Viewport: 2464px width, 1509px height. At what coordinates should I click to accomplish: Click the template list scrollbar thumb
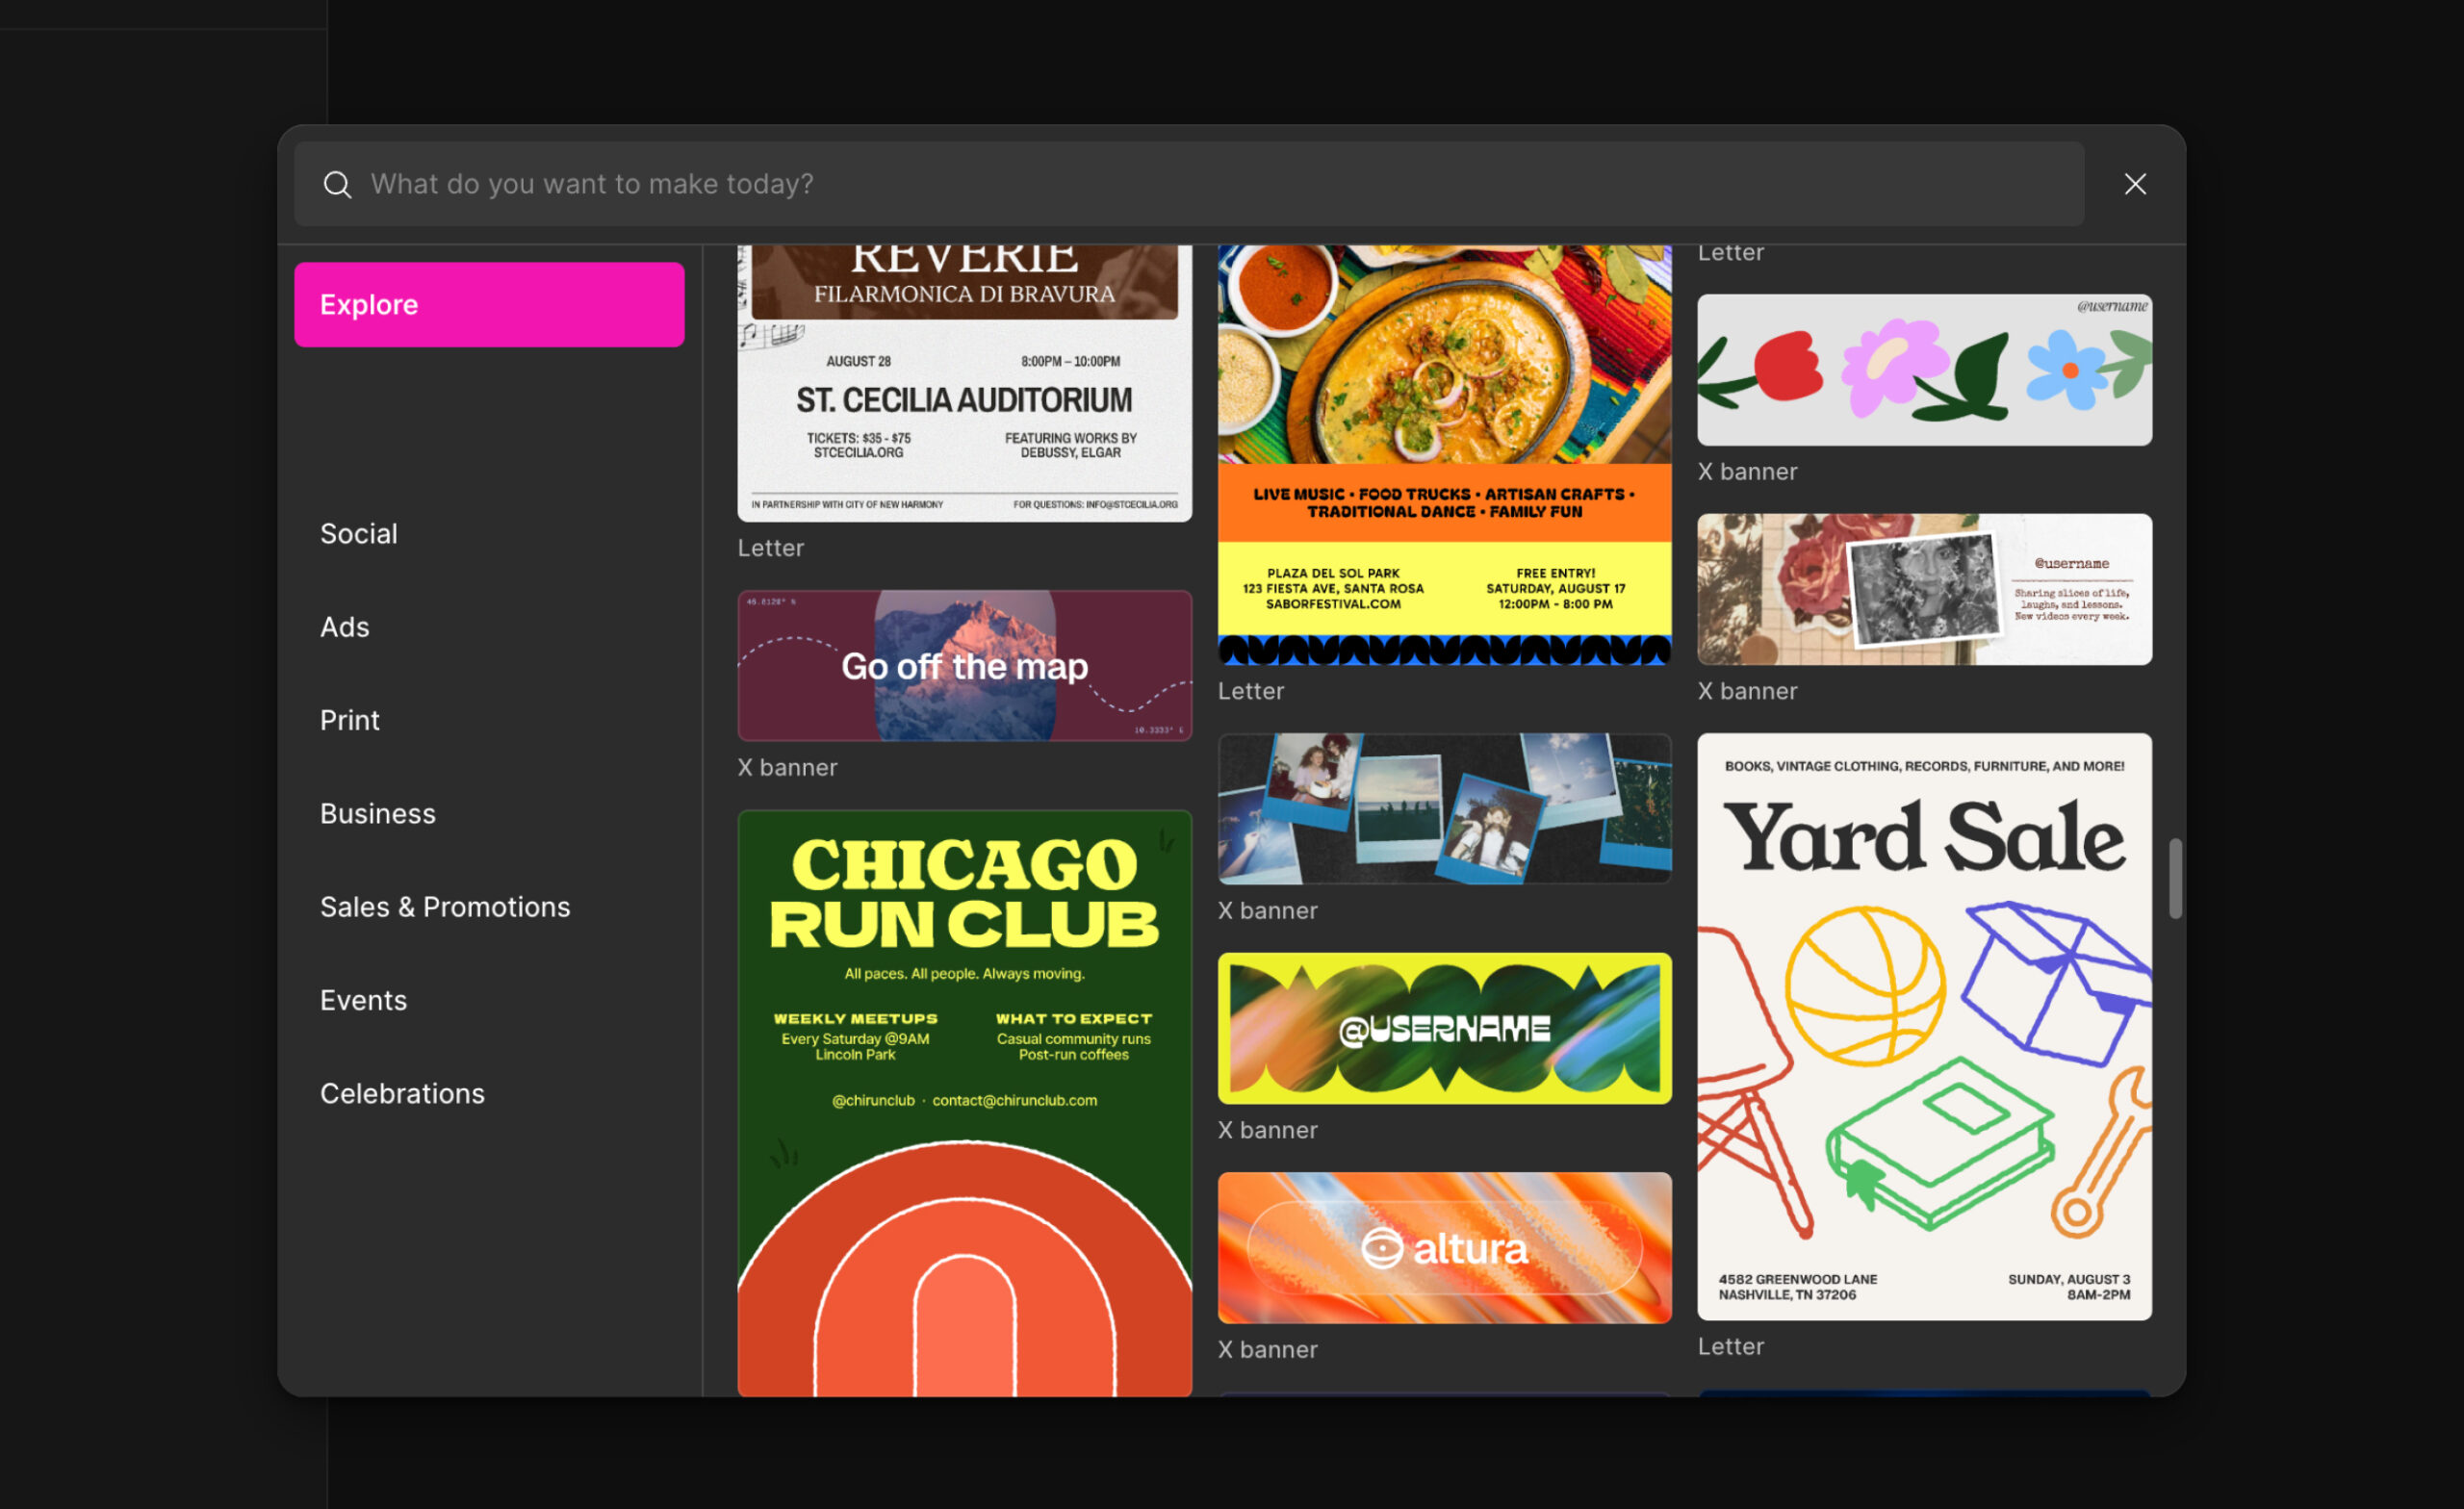point(2175,879)
